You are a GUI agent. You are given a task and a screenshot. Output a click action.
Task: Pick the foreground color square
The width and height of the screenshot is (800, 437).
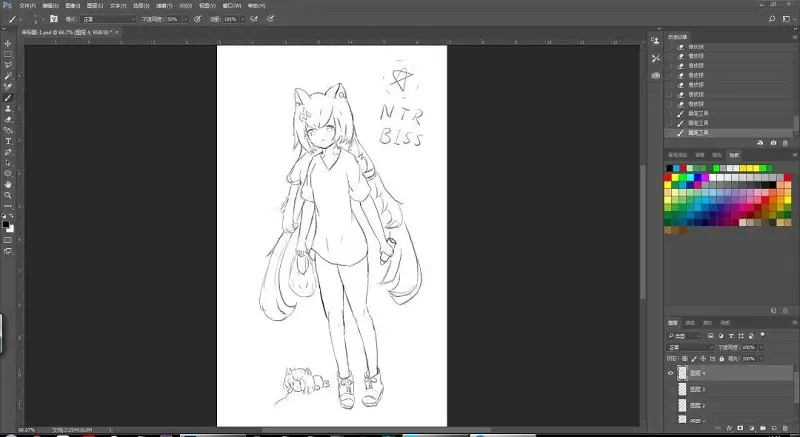6,224
